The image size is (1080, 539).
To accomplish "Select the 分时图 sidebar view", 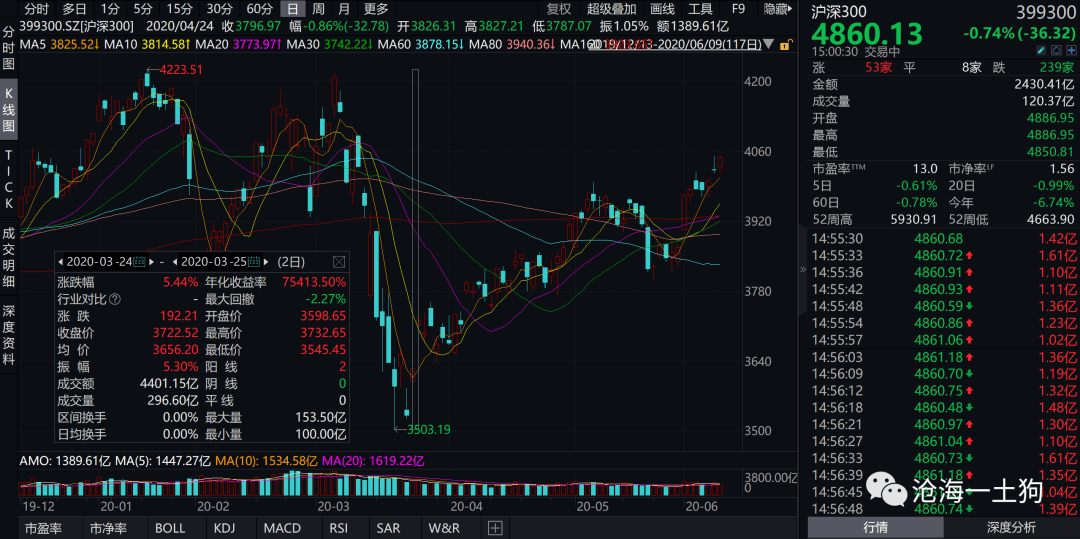I will point(8,49).
